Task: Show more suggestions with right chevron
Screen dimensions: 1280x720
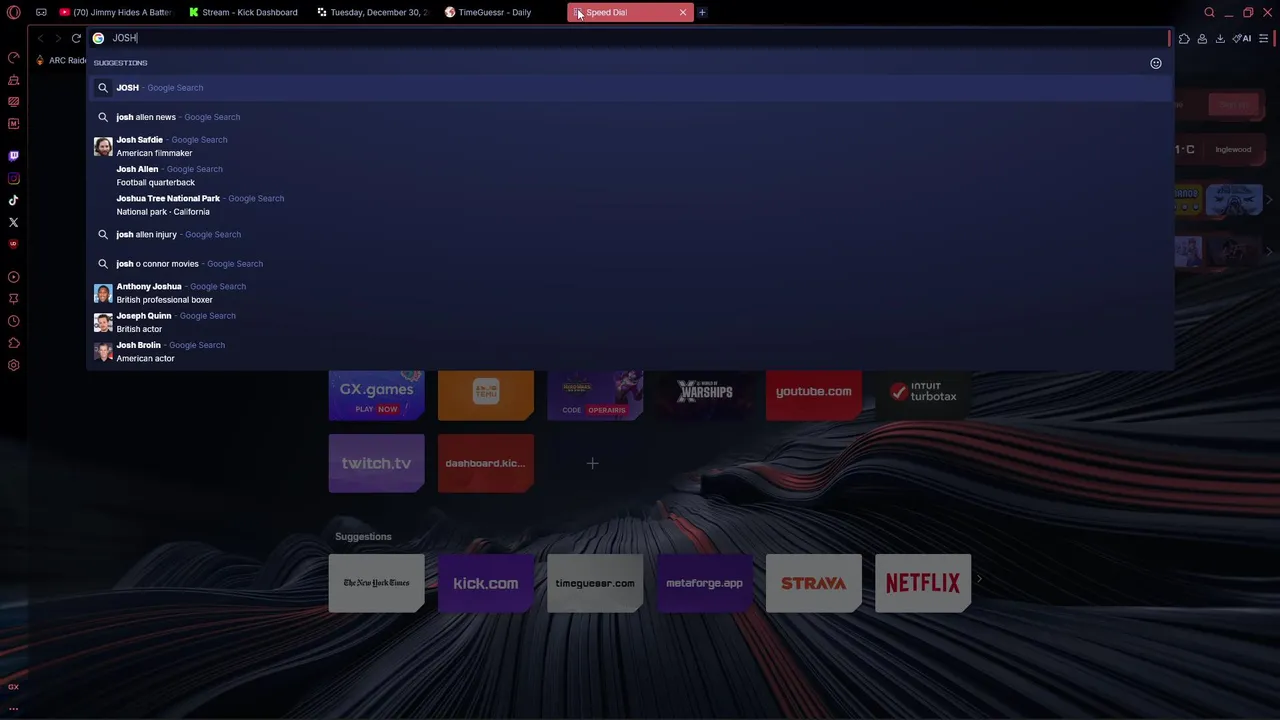Action: pyautogui.click(x=979, y=579)
